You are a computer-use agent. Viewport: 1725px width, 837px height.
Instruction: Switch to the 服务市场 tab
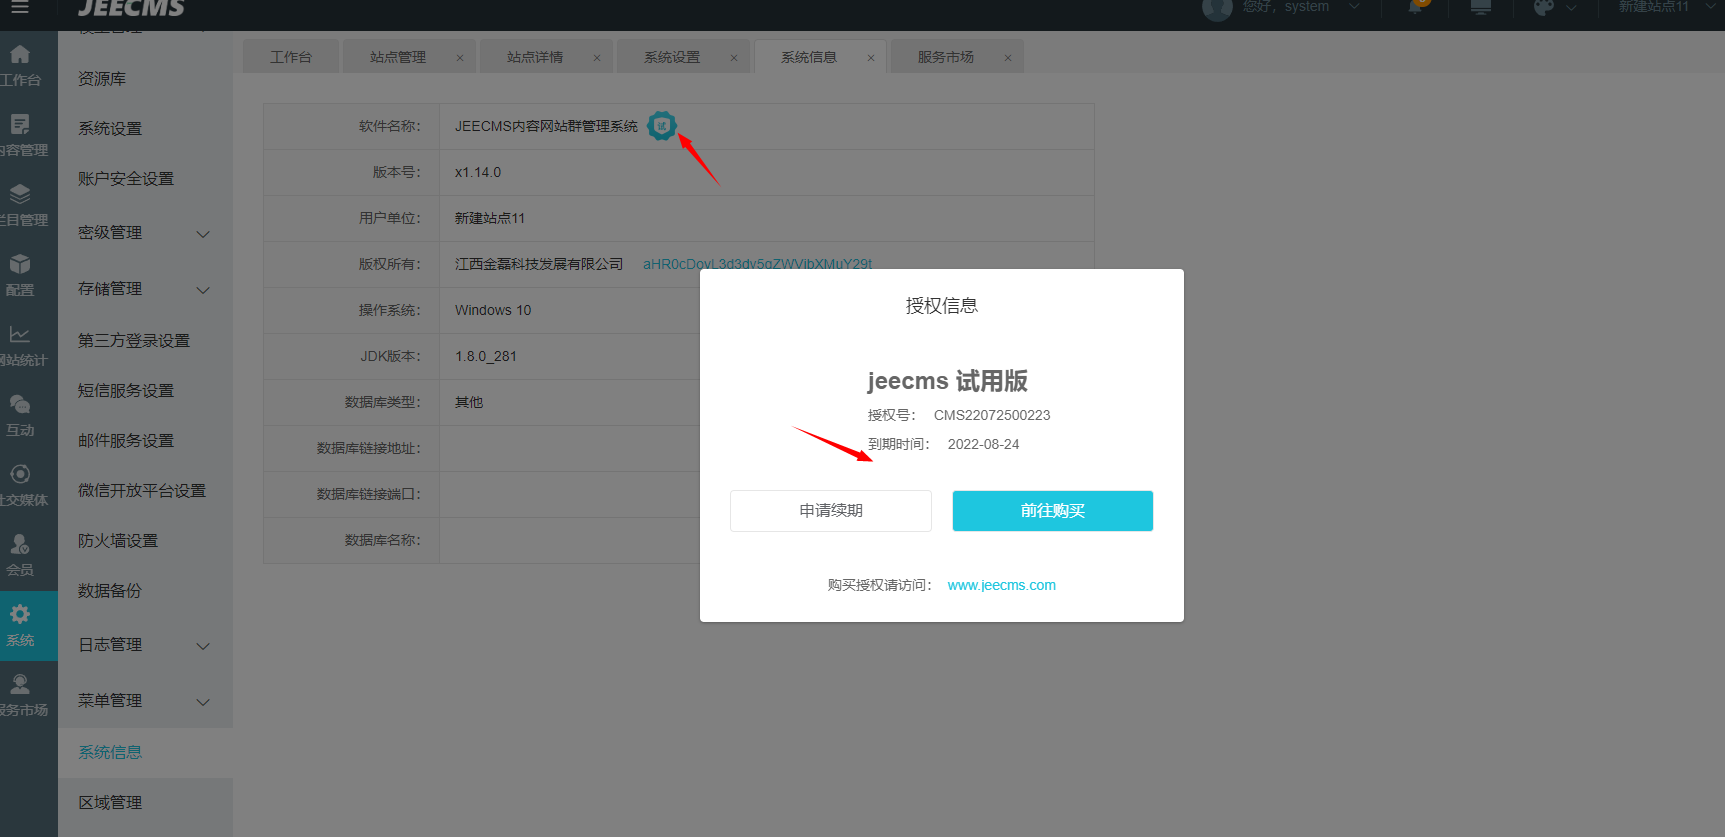[x=946, y=57]
